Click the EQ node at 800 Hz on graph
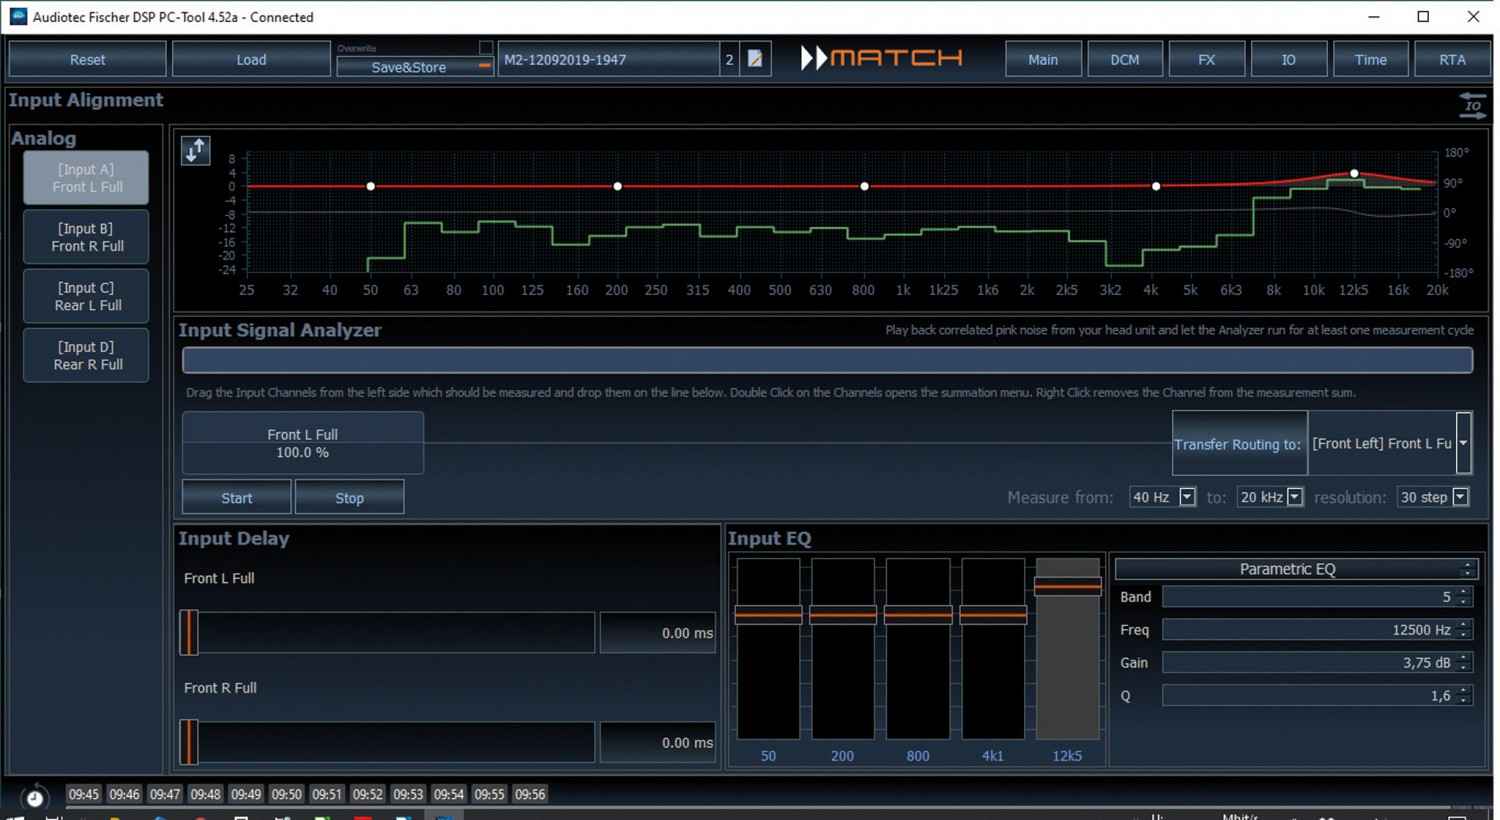 pyautogui.click(x=865, y=186)
